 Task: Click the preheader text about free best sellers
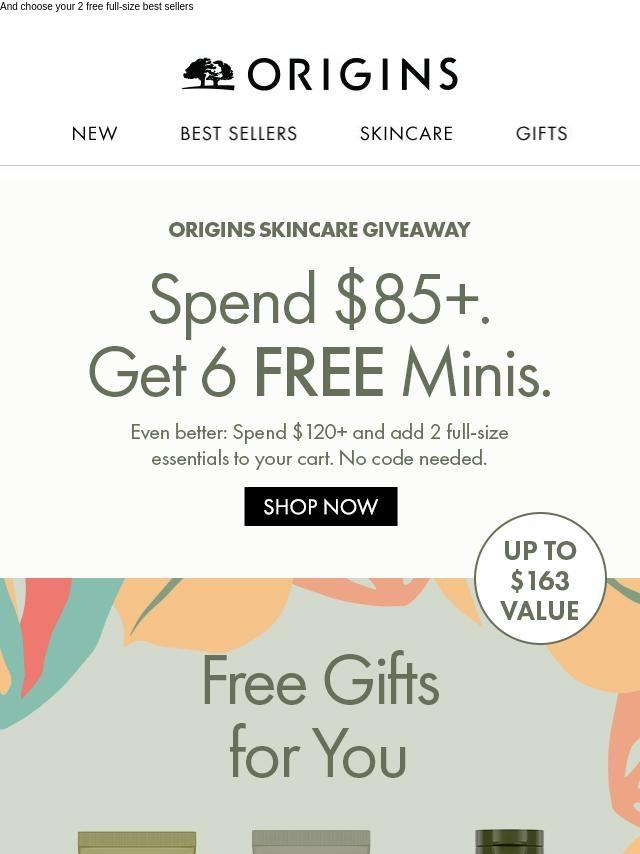coord(96,7)
